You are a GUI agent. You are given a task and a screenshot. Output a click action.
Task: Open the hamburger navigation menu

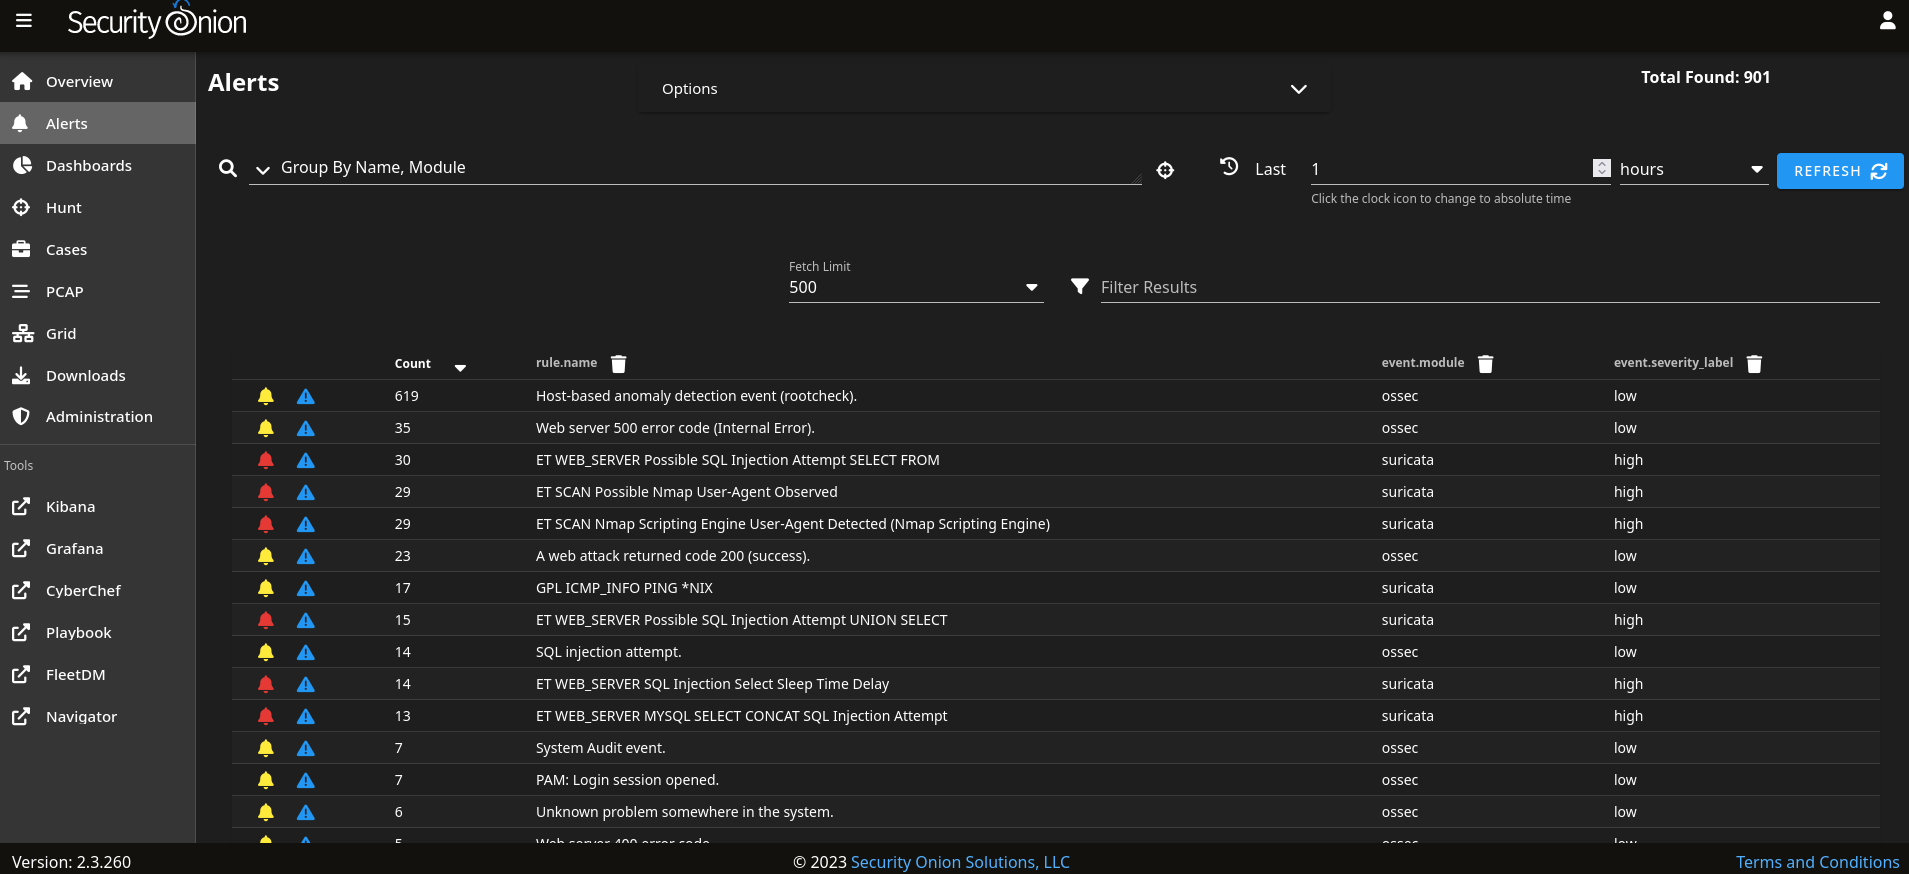point(24,21)
